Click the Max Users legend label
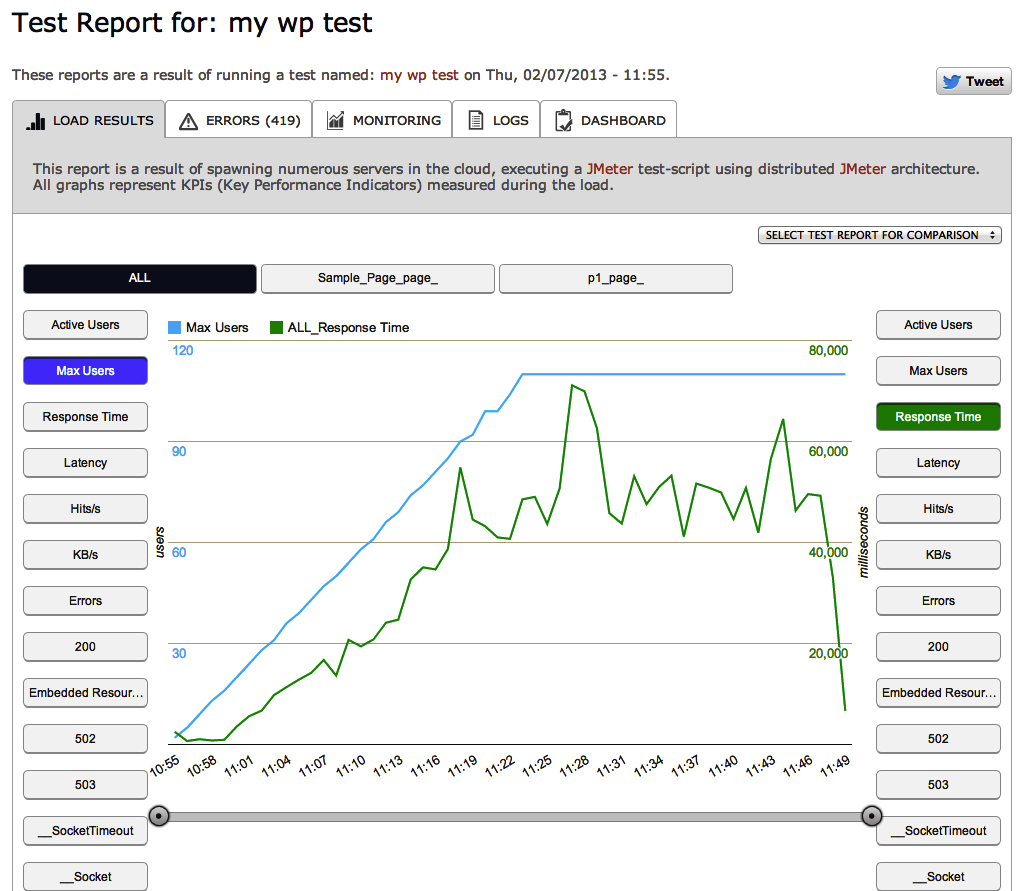1021x891 pixels. pos(217,328)
